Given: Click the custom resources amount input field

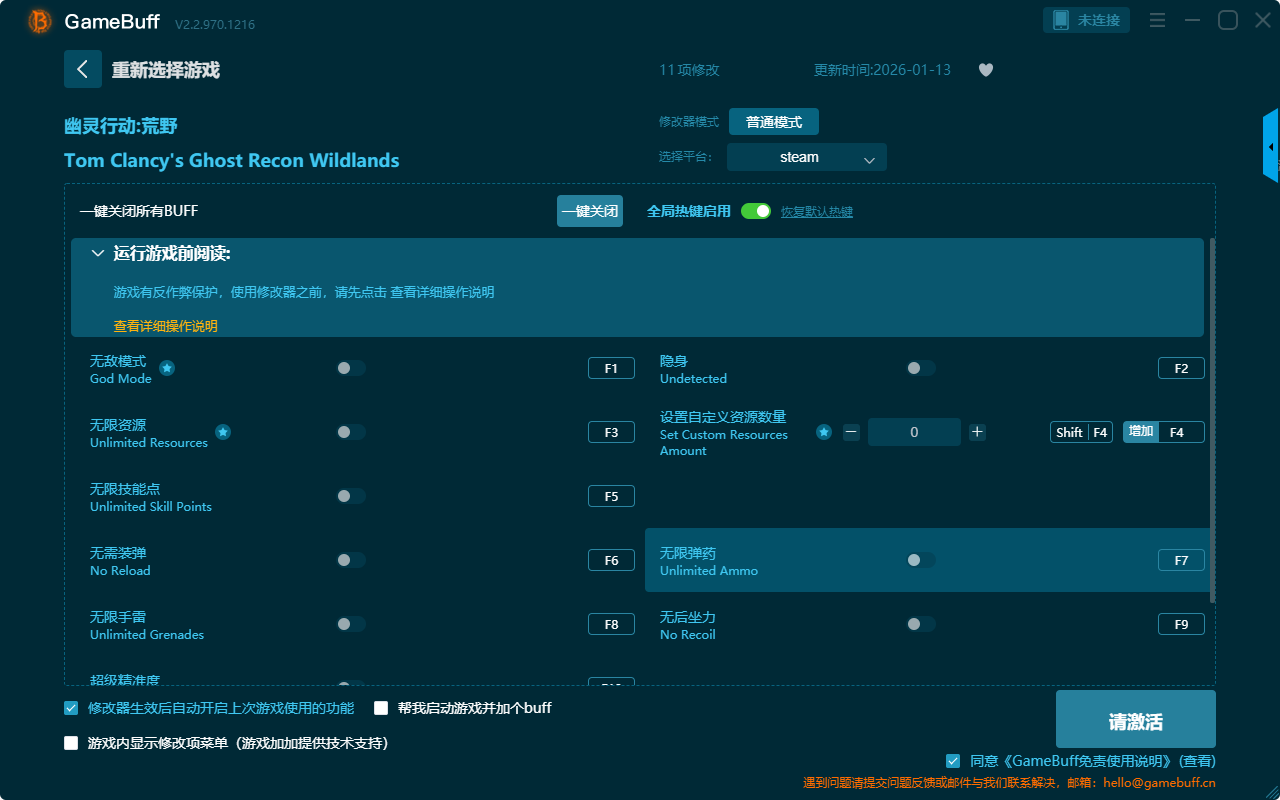Looking at the screenshot, I should [x=914, y=432].
